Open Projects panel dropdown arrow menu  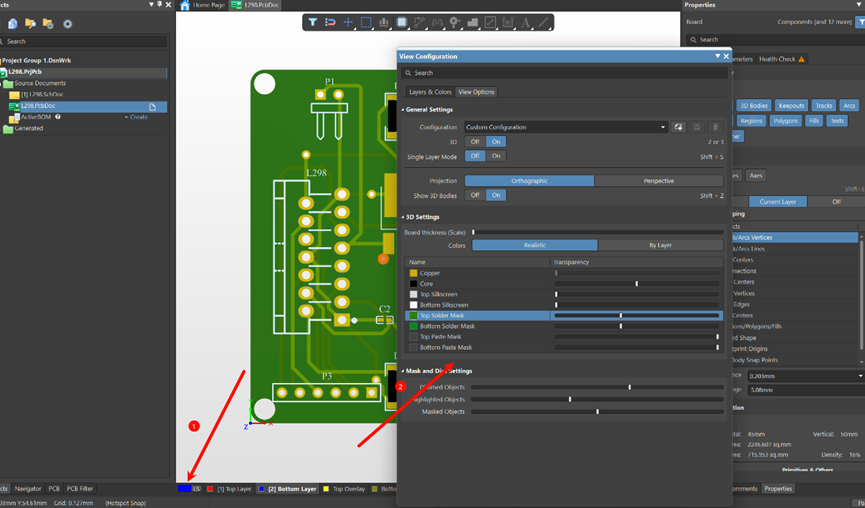[152, 4]
